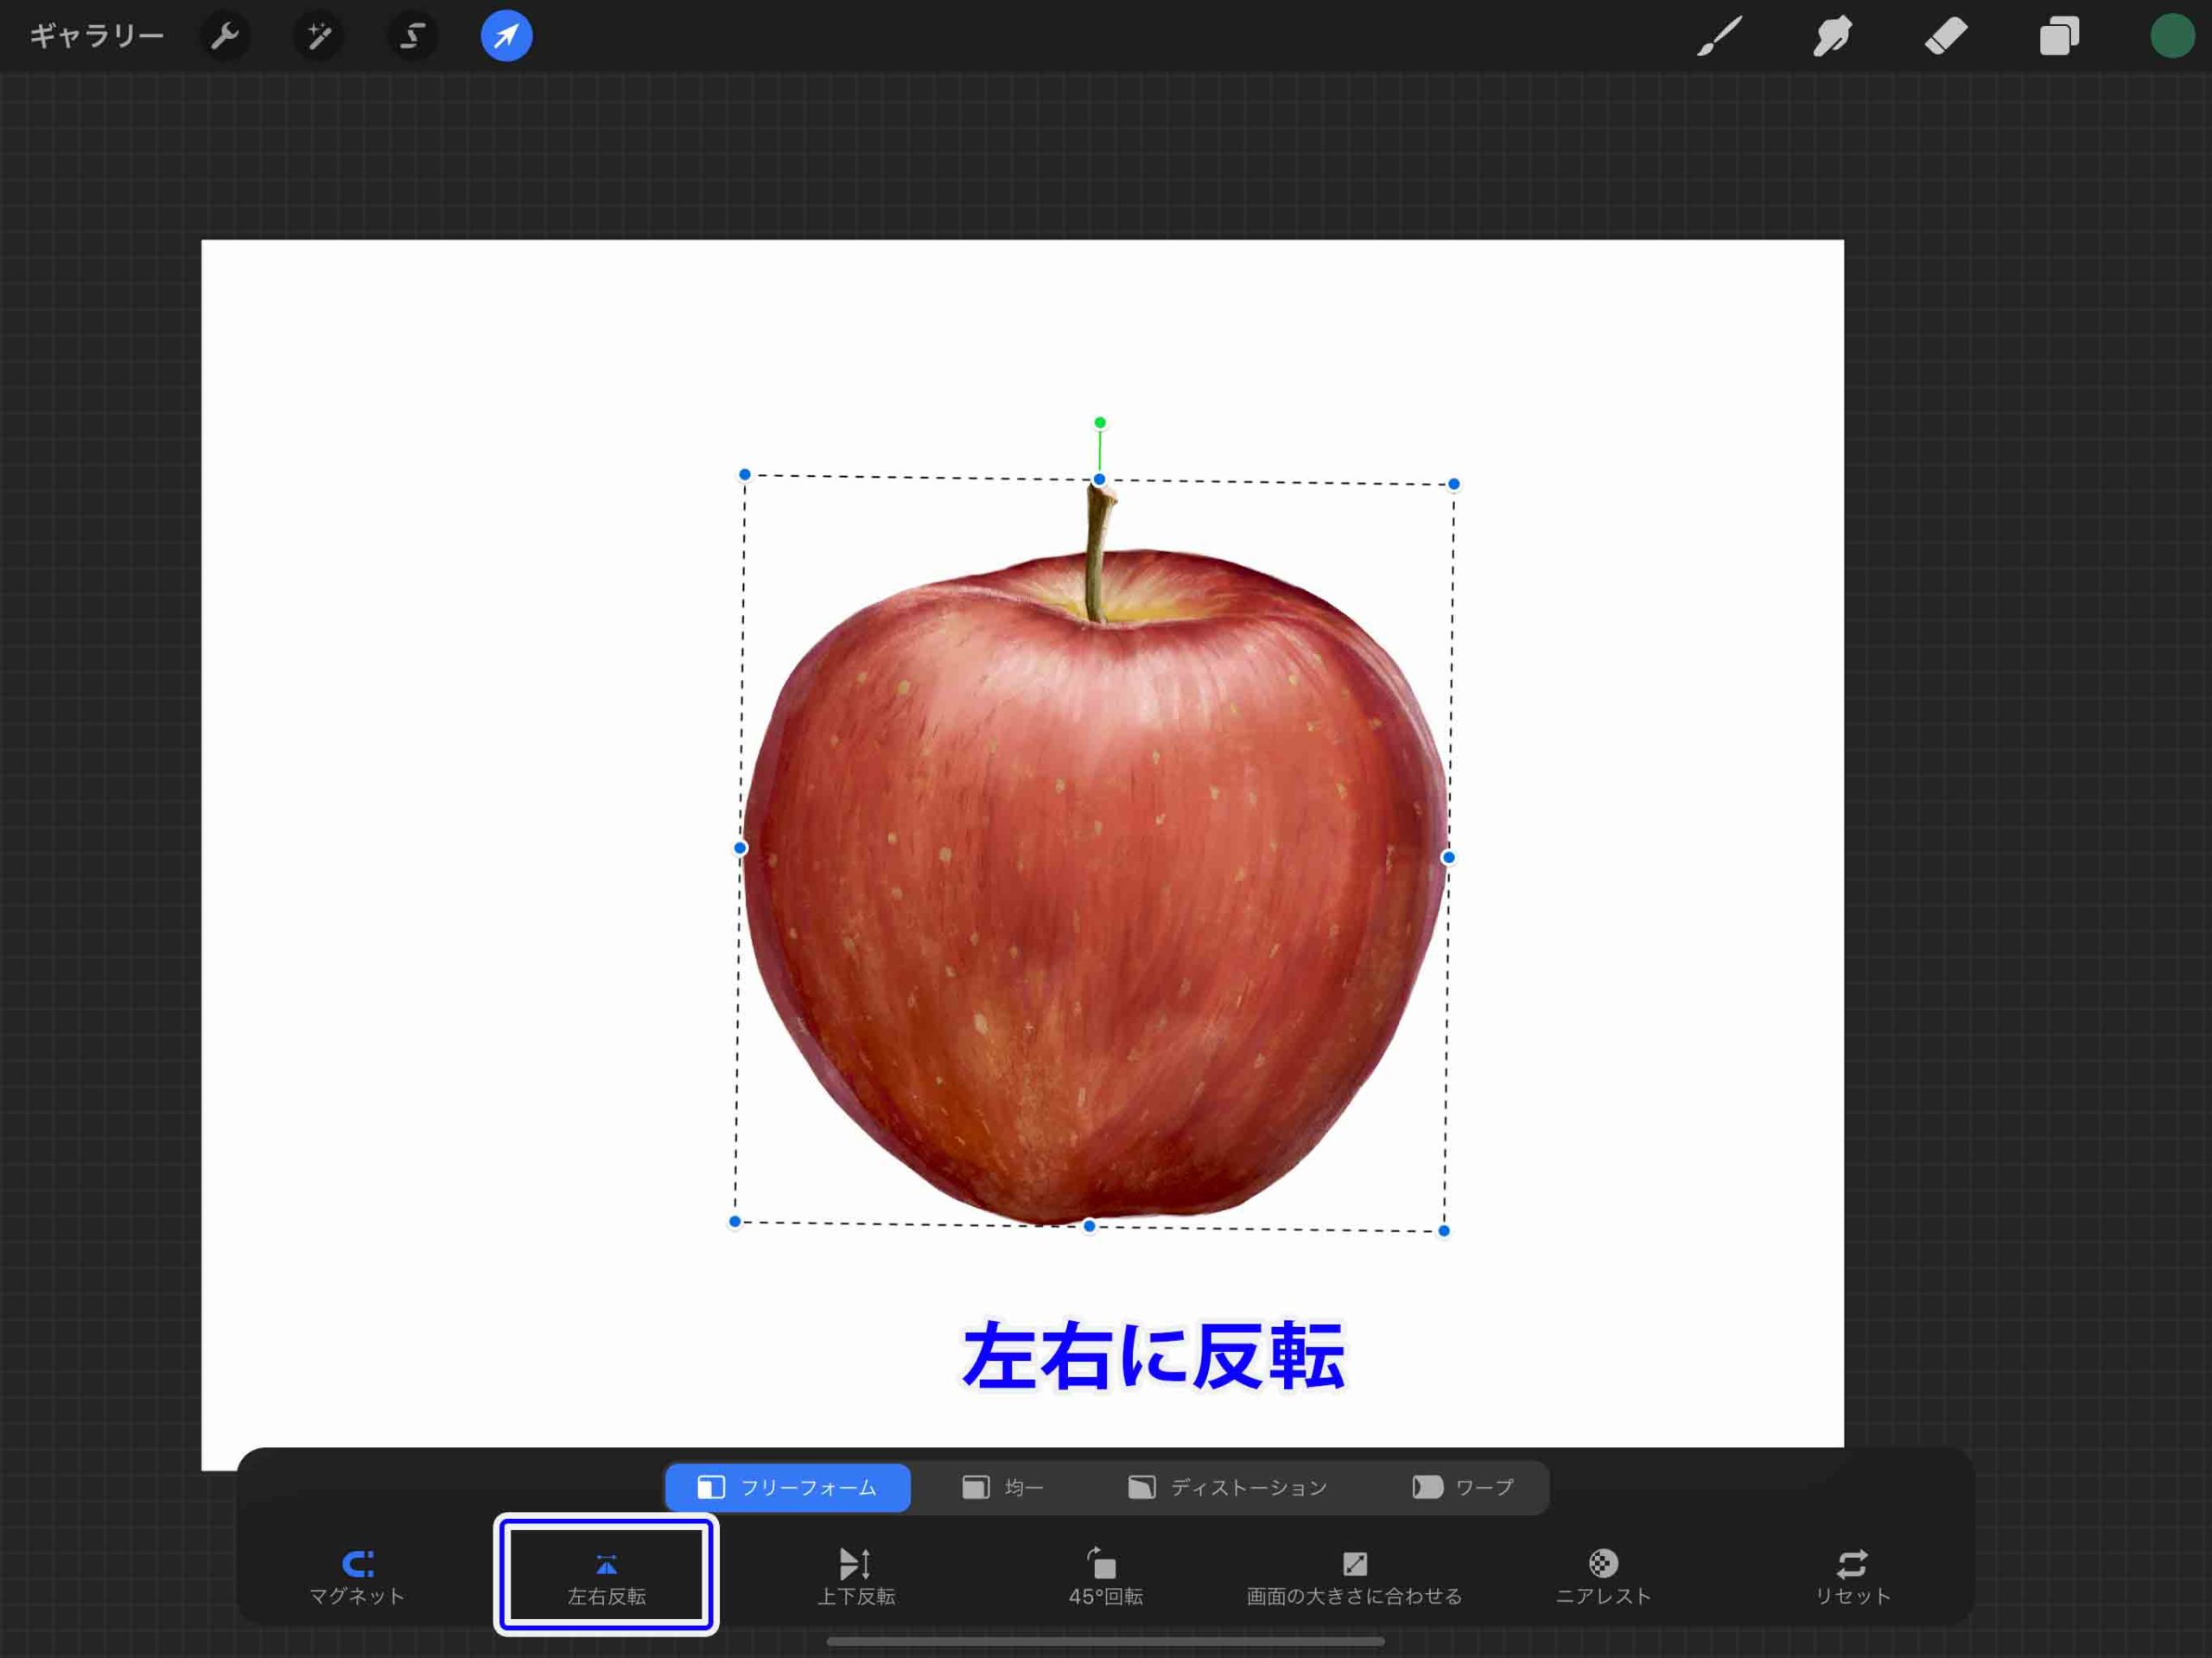Select the Eraser tool

(x=1946, y=36)
